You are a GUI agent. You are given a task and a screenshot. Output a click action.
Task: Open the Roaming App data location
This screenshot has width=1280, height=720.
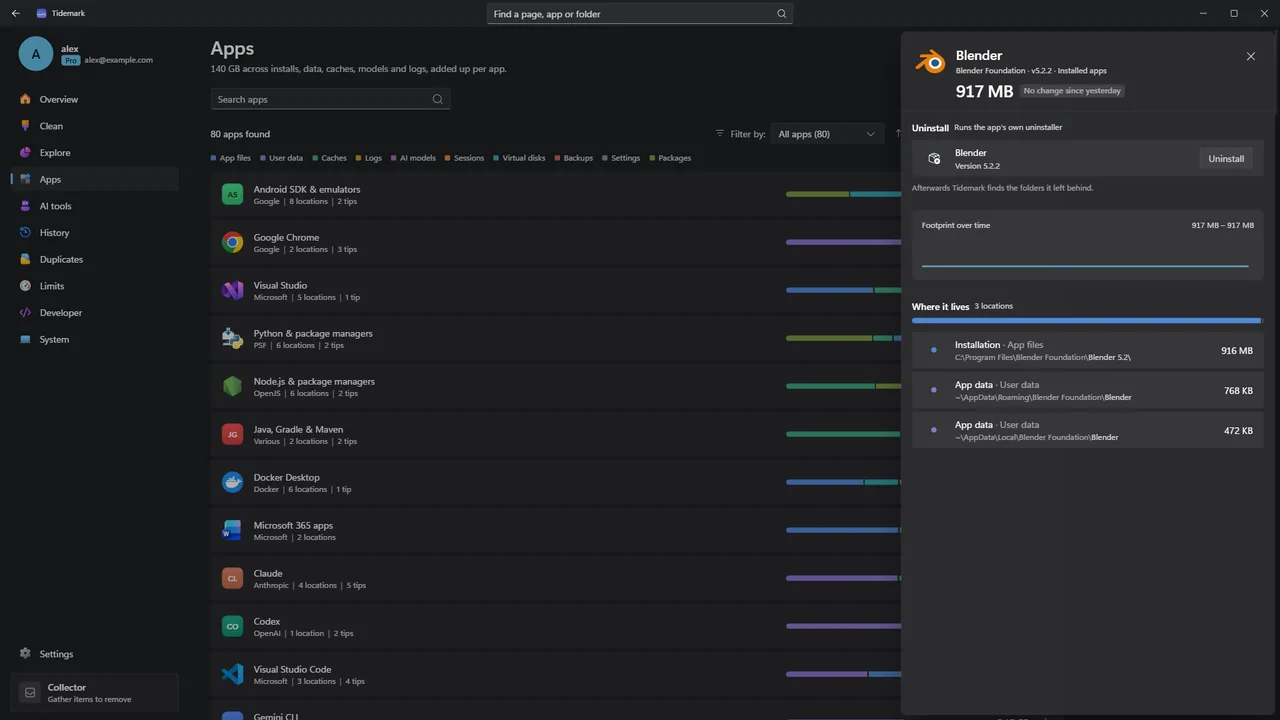[x=1088, y=390]
